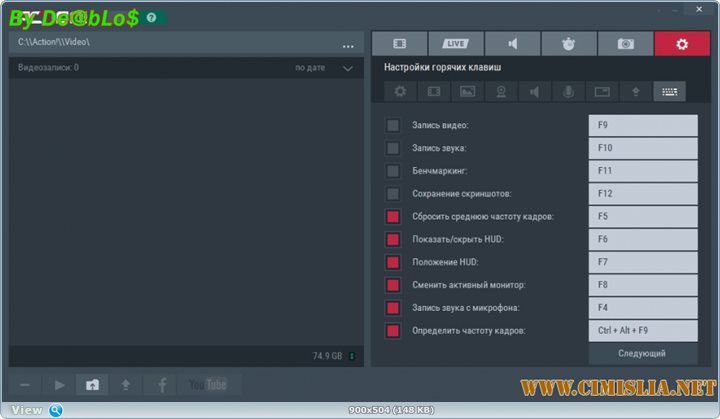Select keyboard hotkeys settings sub-icon
720x419 pixels.
point(669,91)
